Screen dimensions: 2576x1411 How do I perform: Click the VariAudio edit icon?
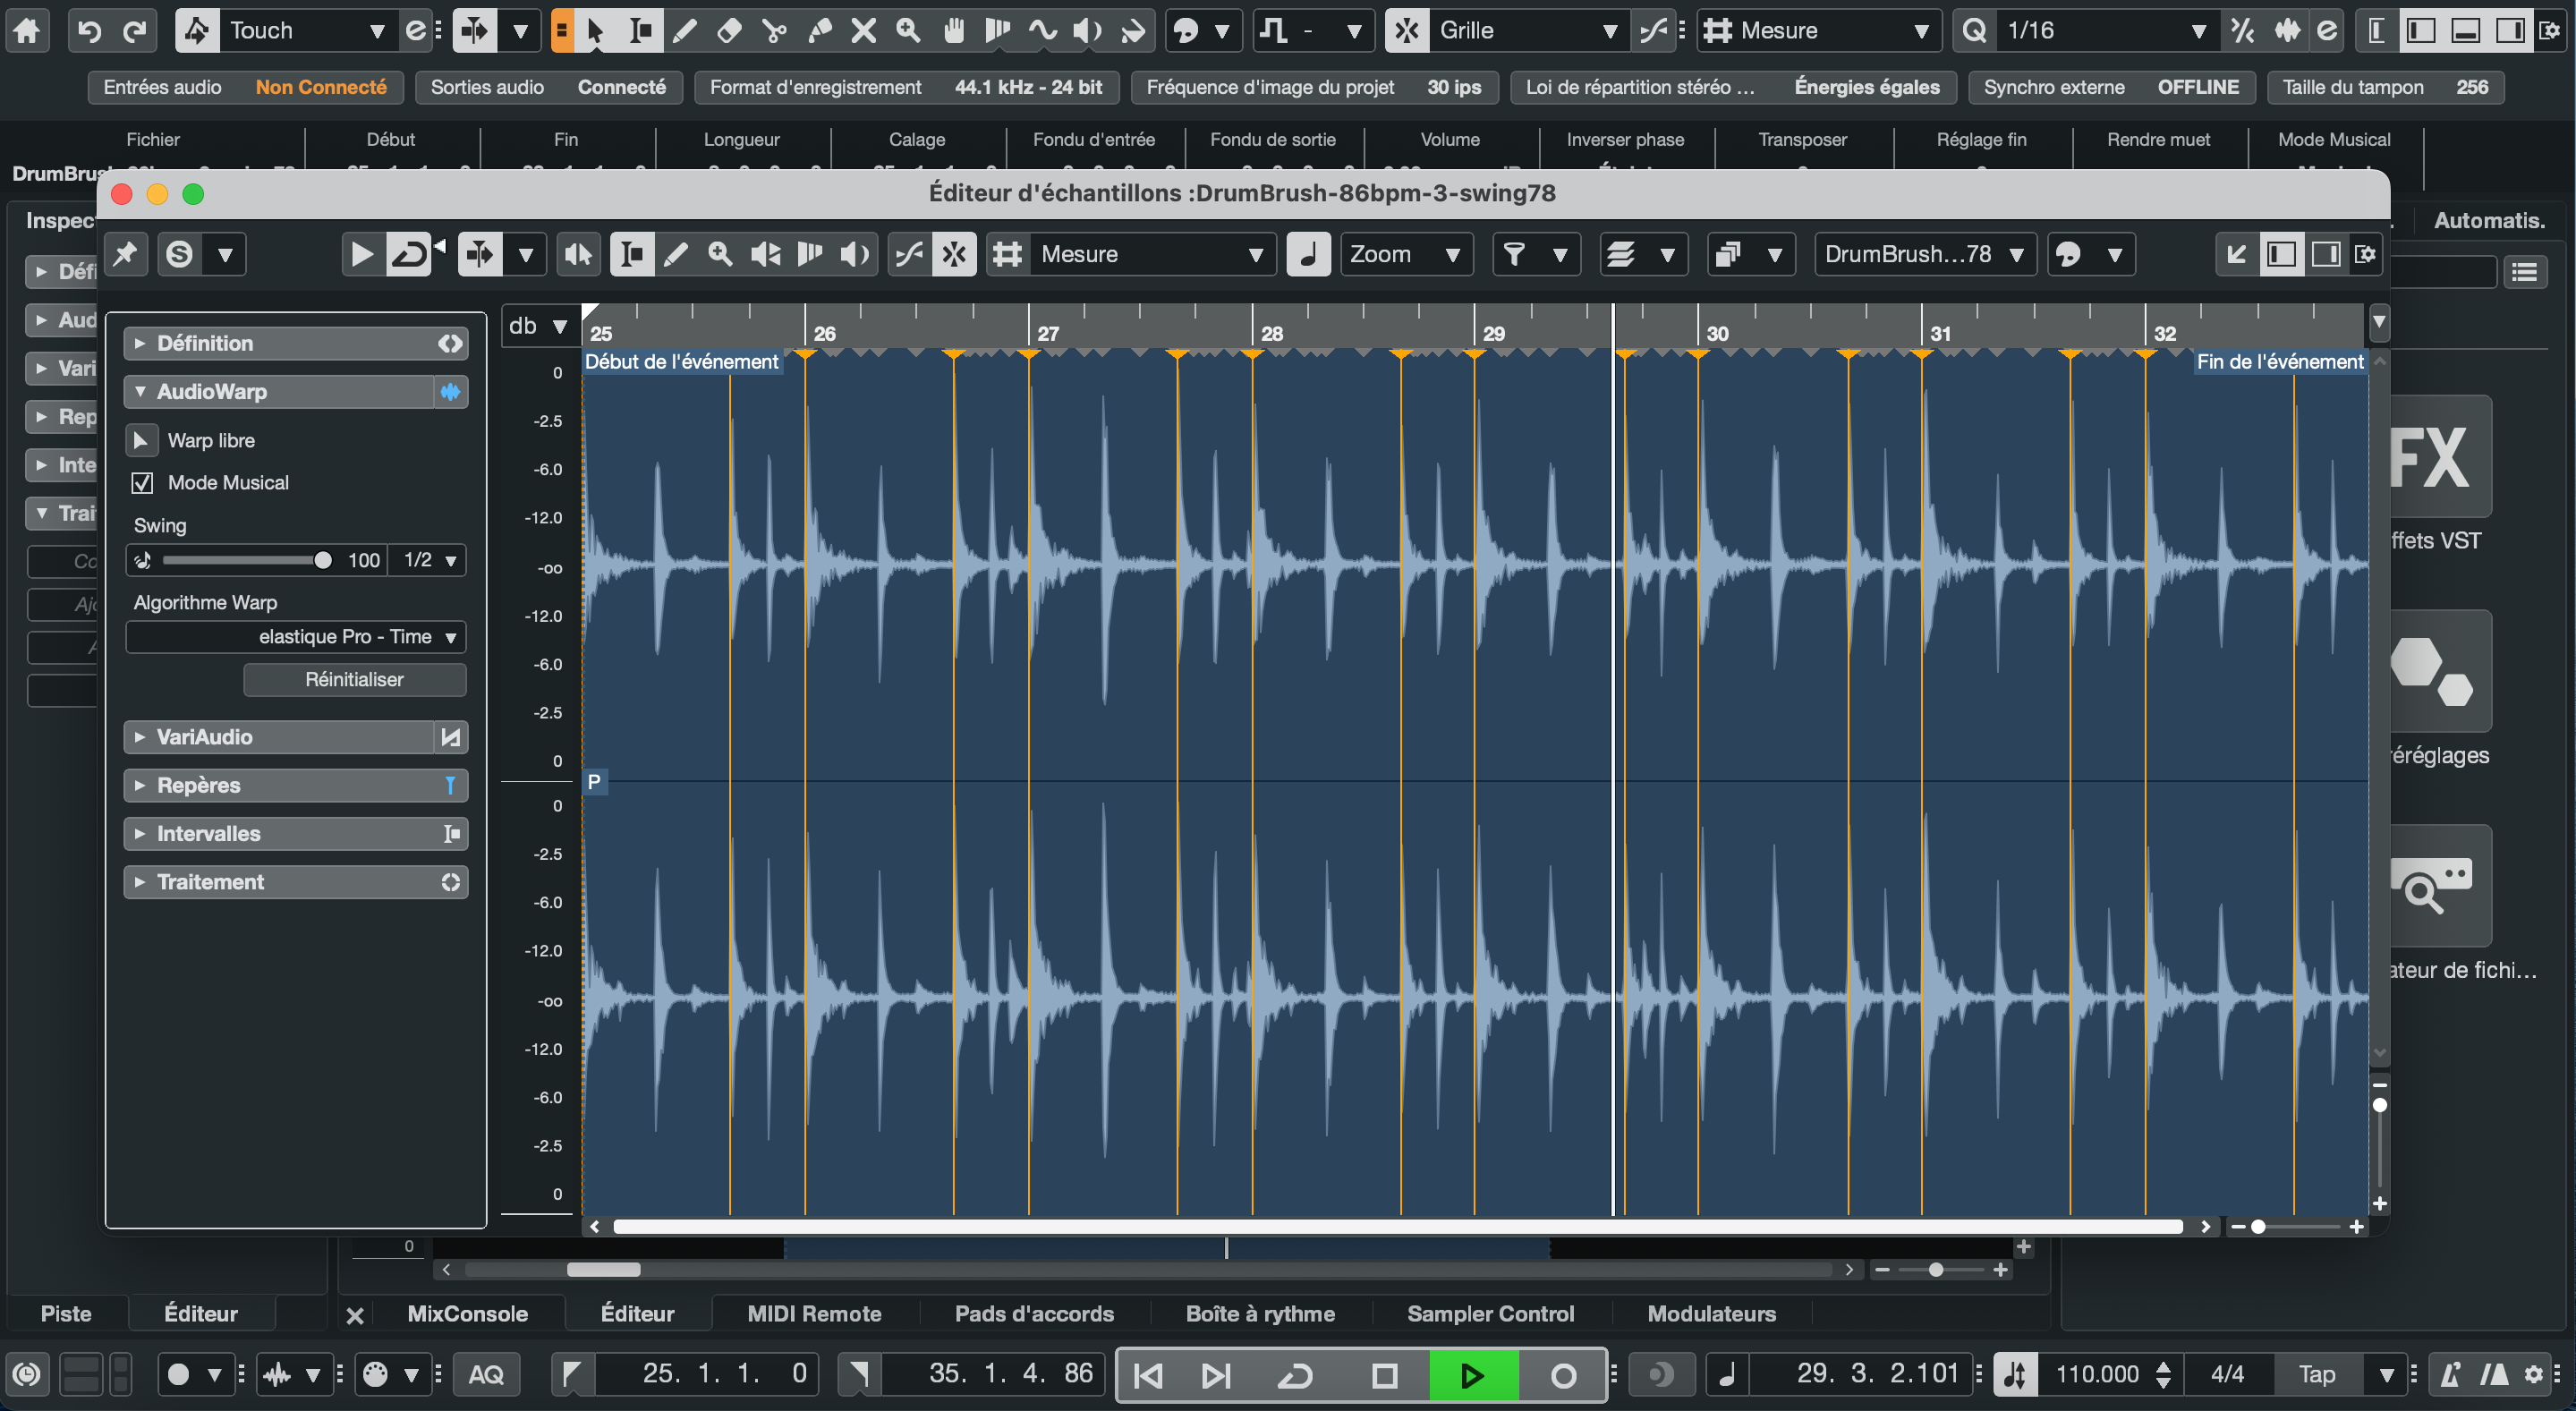tap(451, 737)
